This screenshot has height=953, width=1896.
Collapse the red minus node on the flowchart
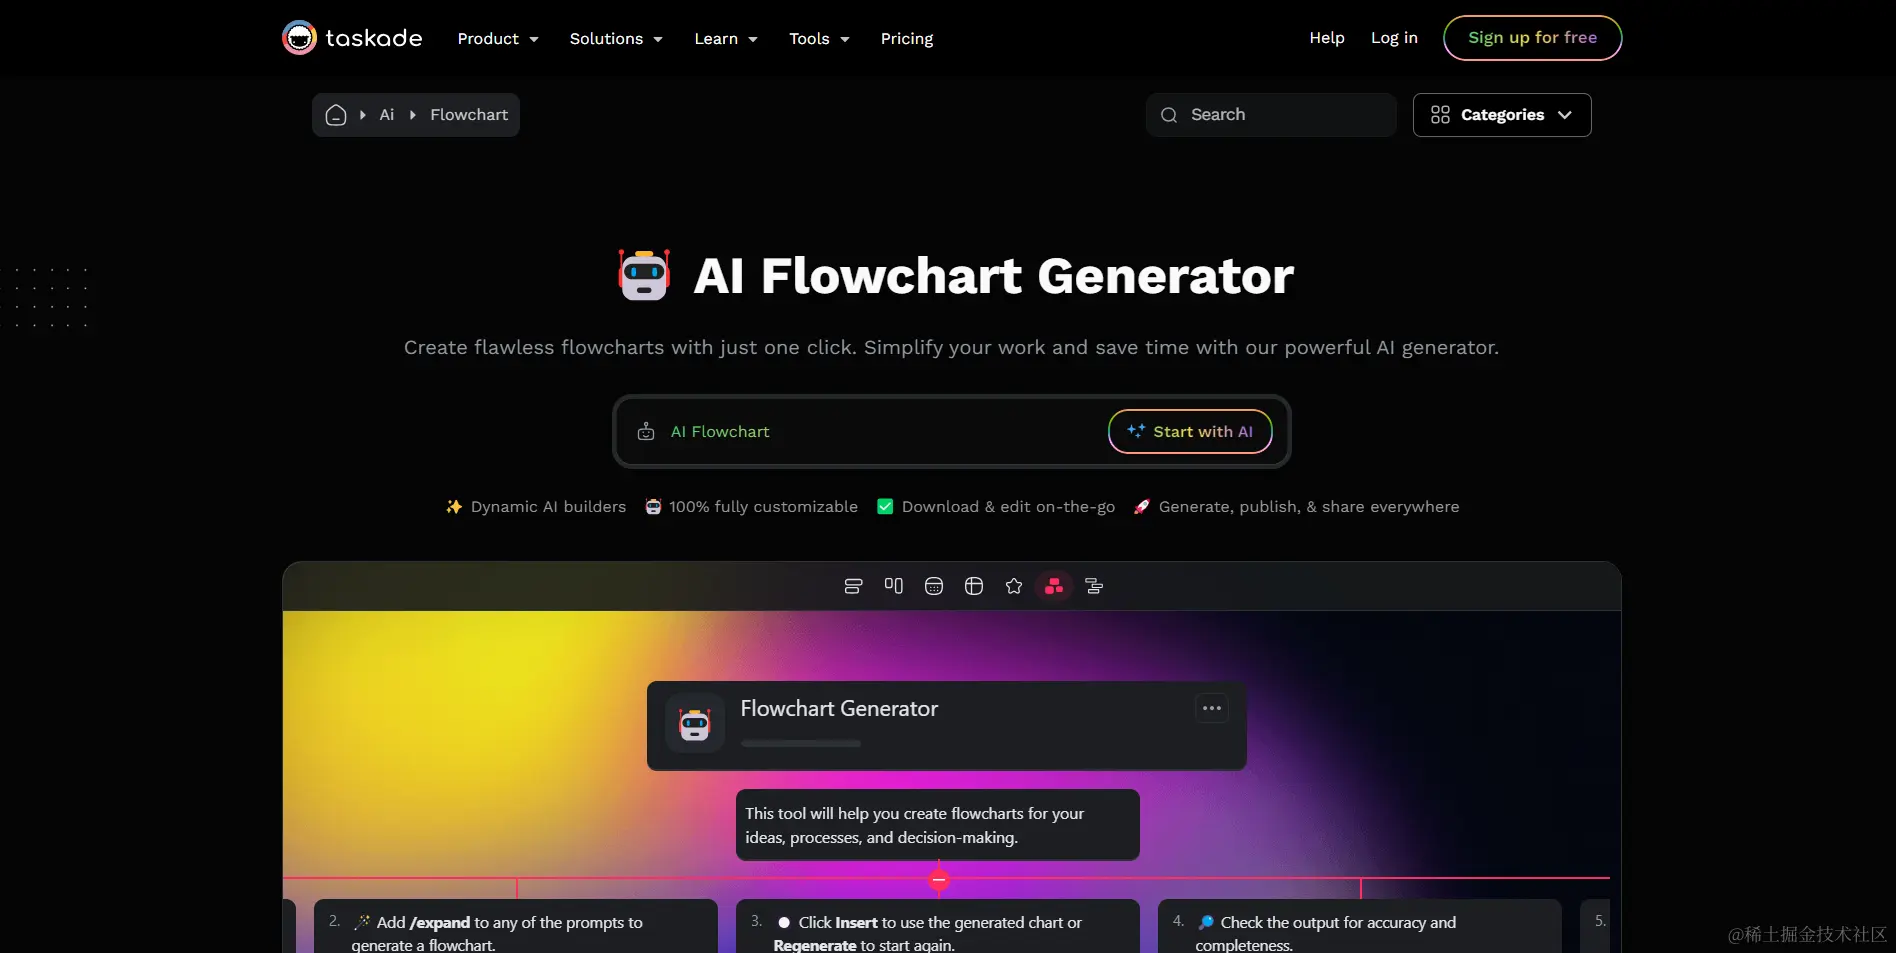tap(939, 880)
